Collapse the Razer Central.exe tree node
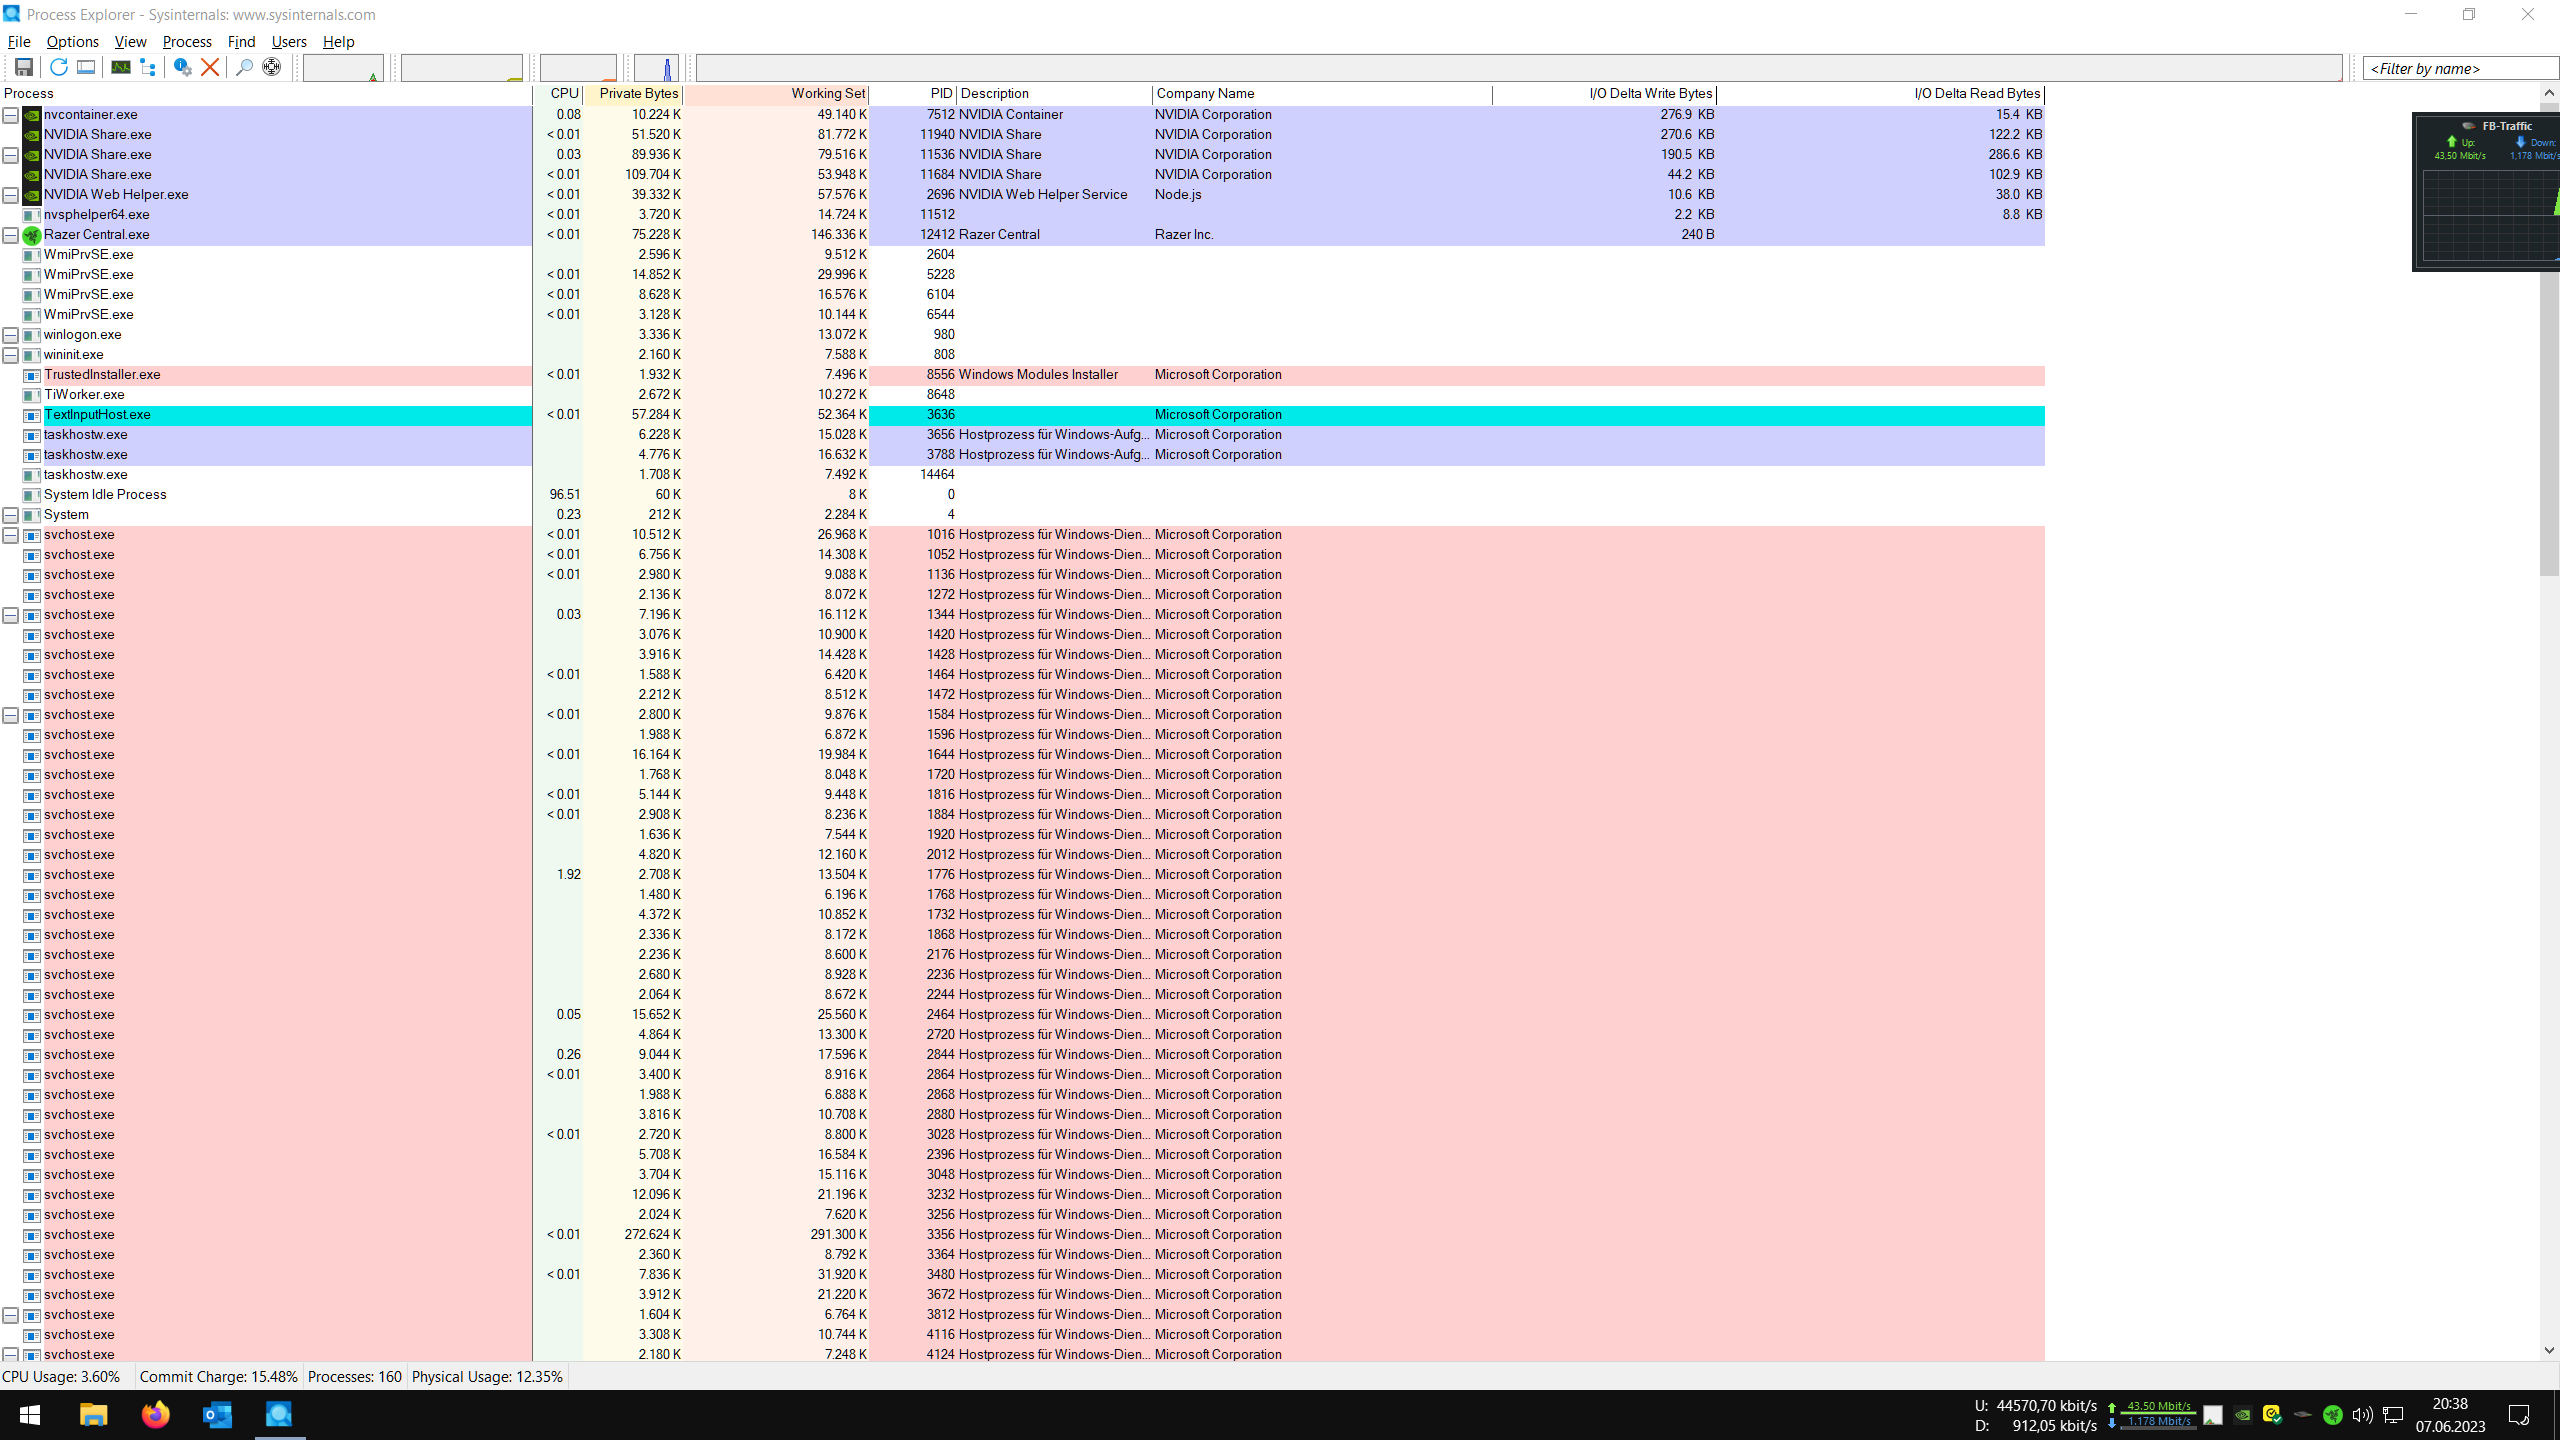 10,235
